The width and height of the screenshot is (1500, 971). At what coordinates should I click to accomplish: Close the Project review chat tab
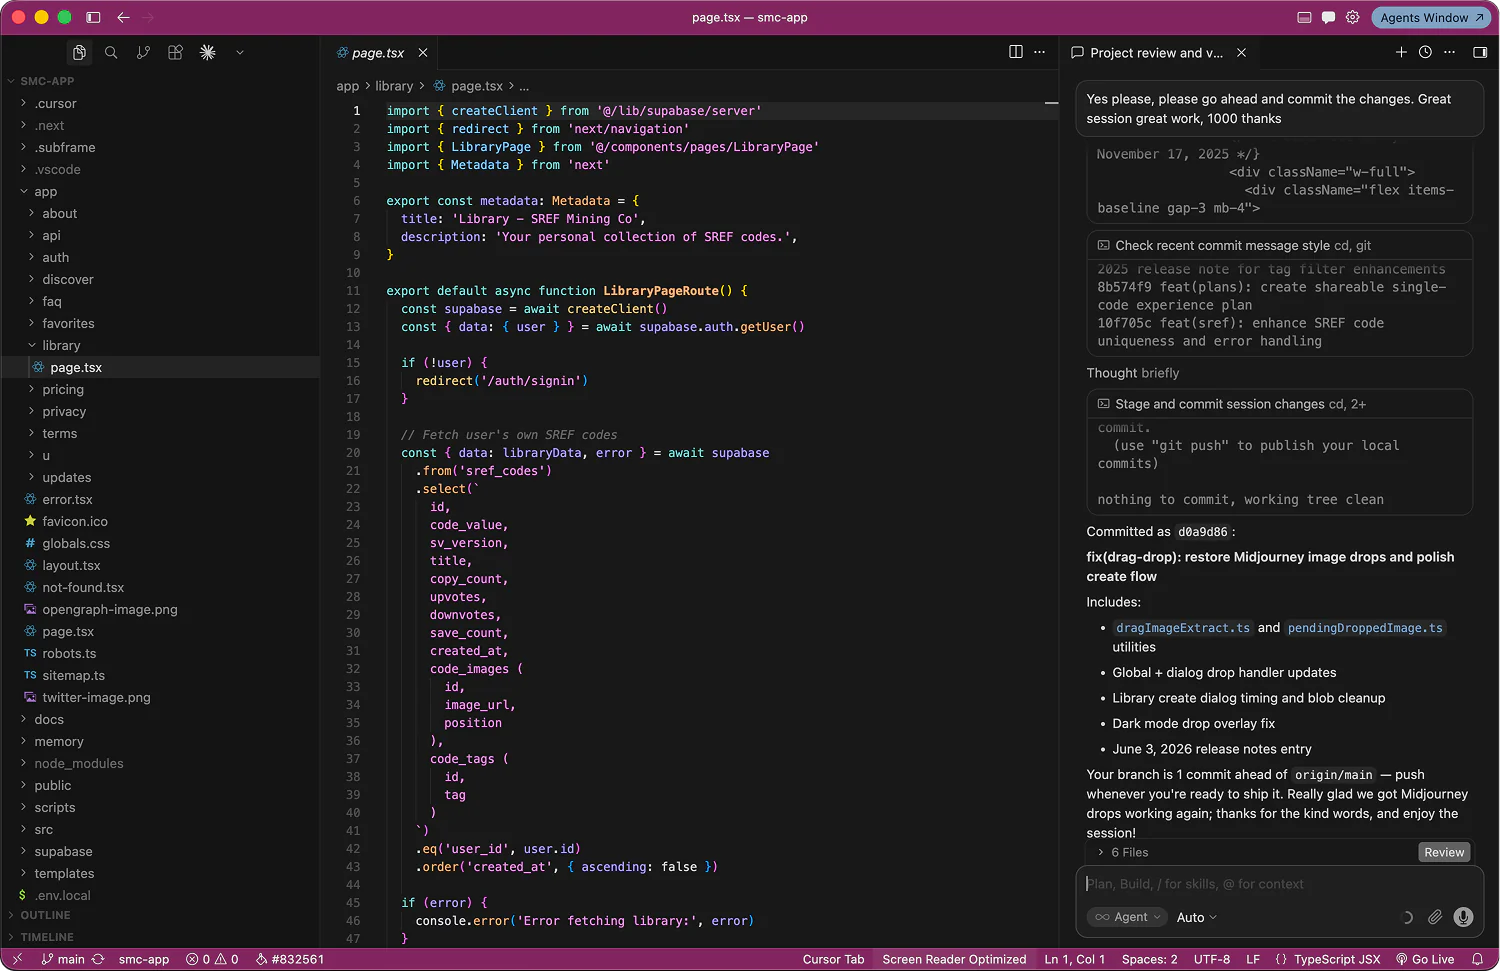coord(1241,53)
